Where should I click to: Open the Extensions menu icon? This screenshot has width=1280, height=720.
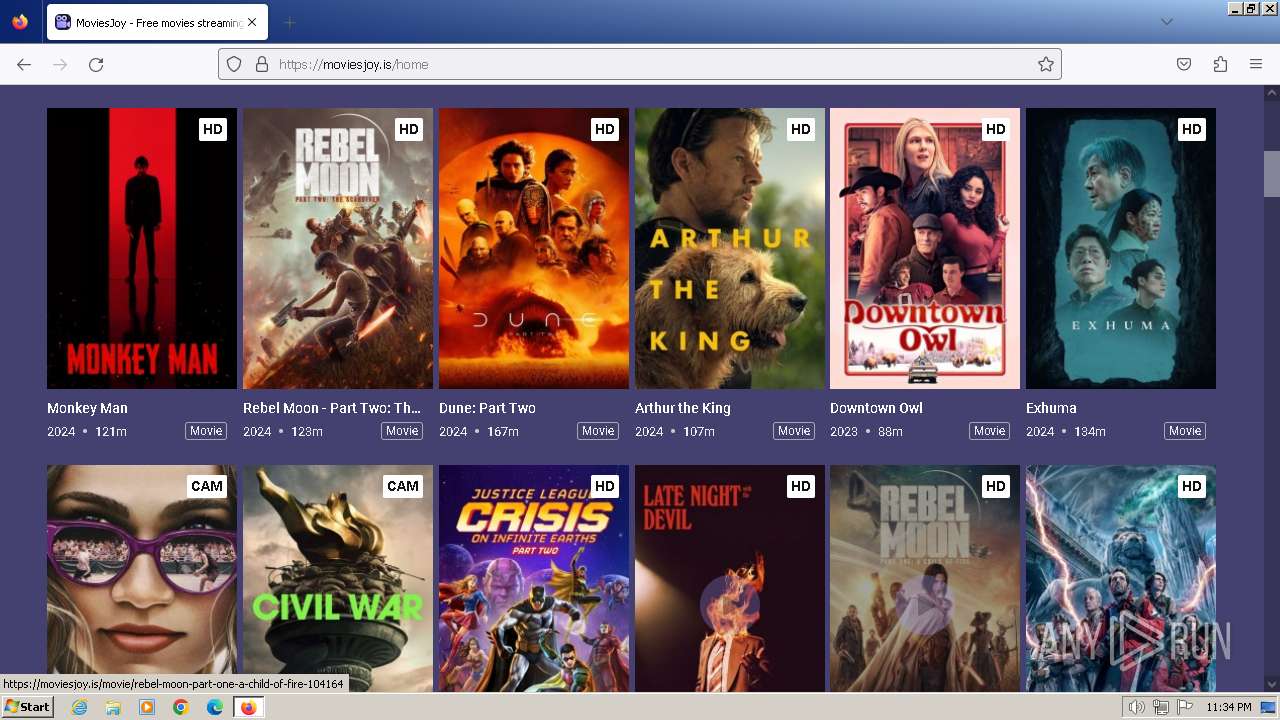coord(1220,64)
